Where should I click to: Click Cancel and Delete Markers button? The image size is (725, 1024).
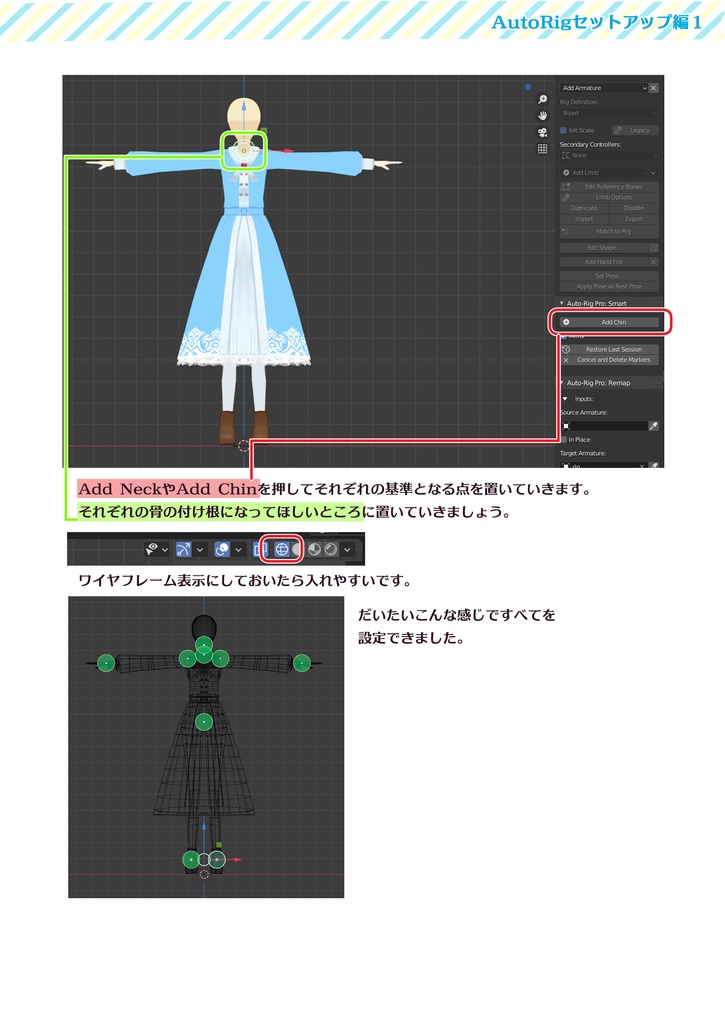(609, 360)
